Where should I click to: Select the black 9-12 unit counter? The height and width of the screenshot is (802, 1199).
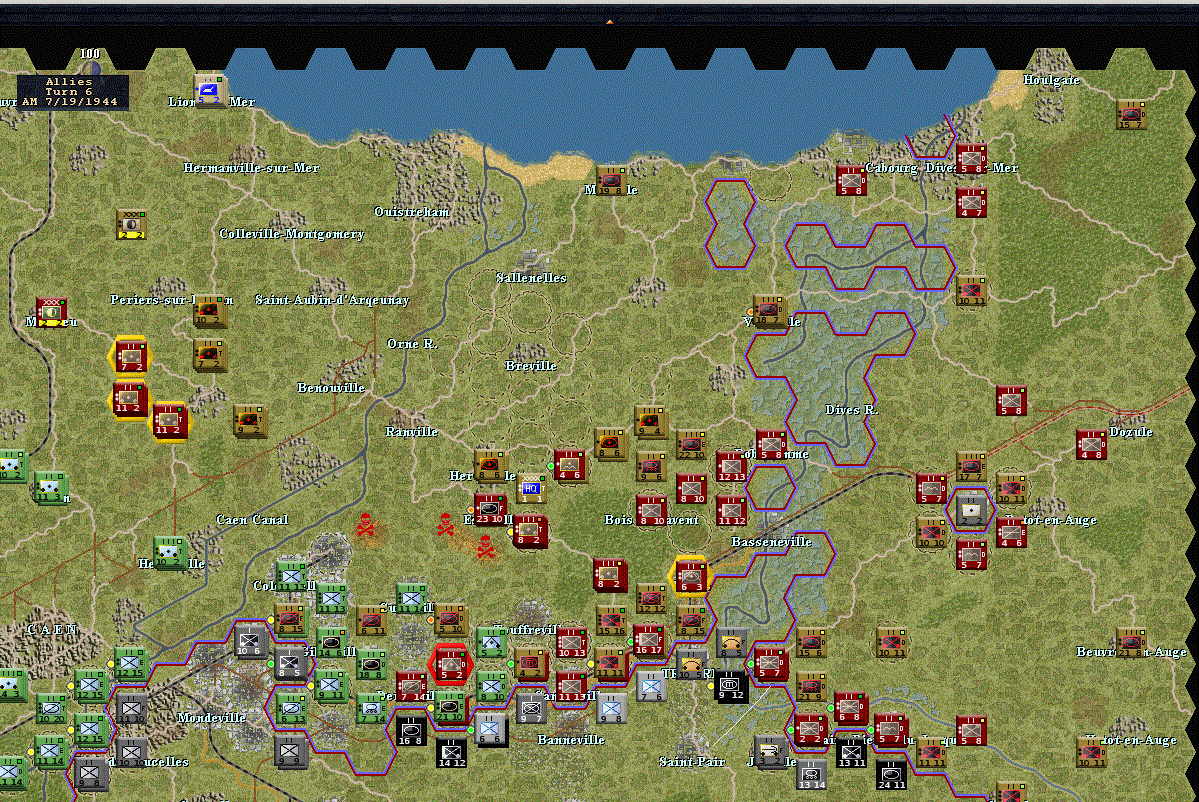coord(730,686)
